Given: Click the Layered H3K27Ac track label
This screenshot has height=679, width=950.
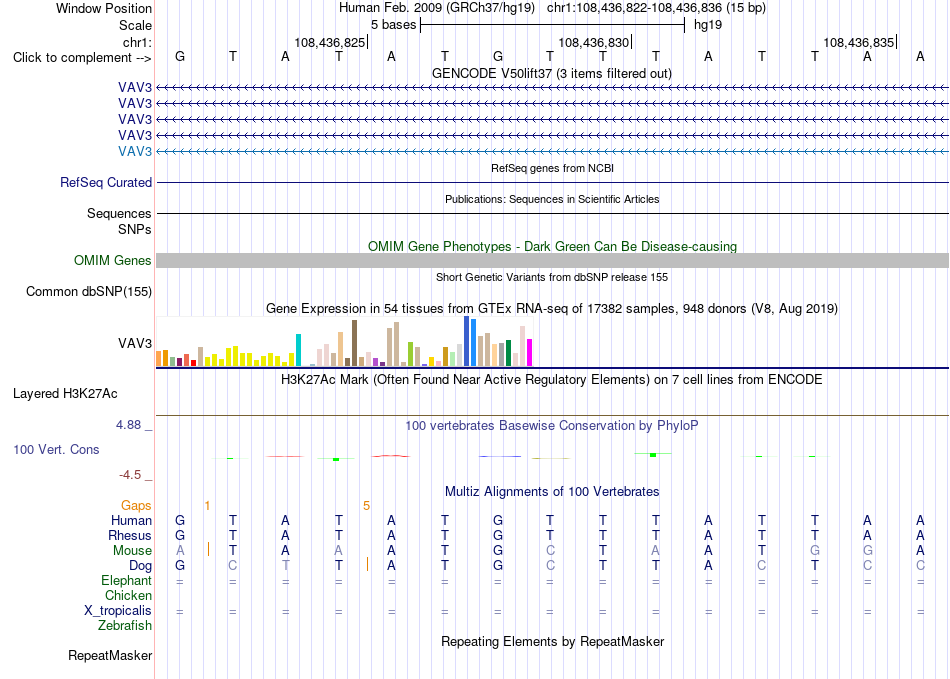Looking at the screenshot, I should [65, 394].
